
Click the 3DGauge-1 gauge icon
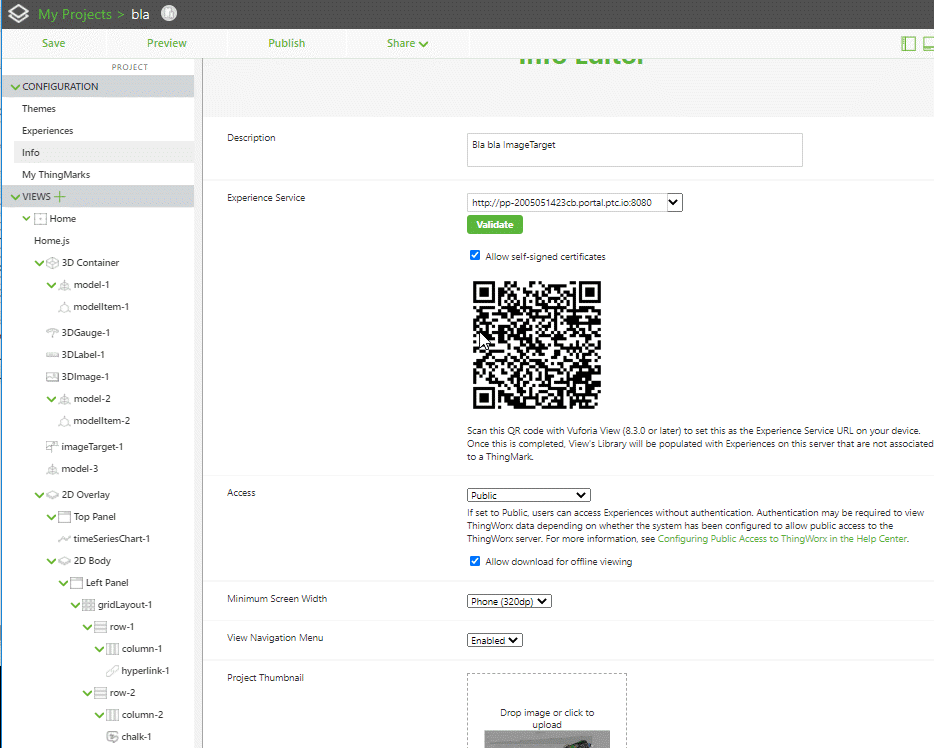pyautogui.click(x=52, y=332)
